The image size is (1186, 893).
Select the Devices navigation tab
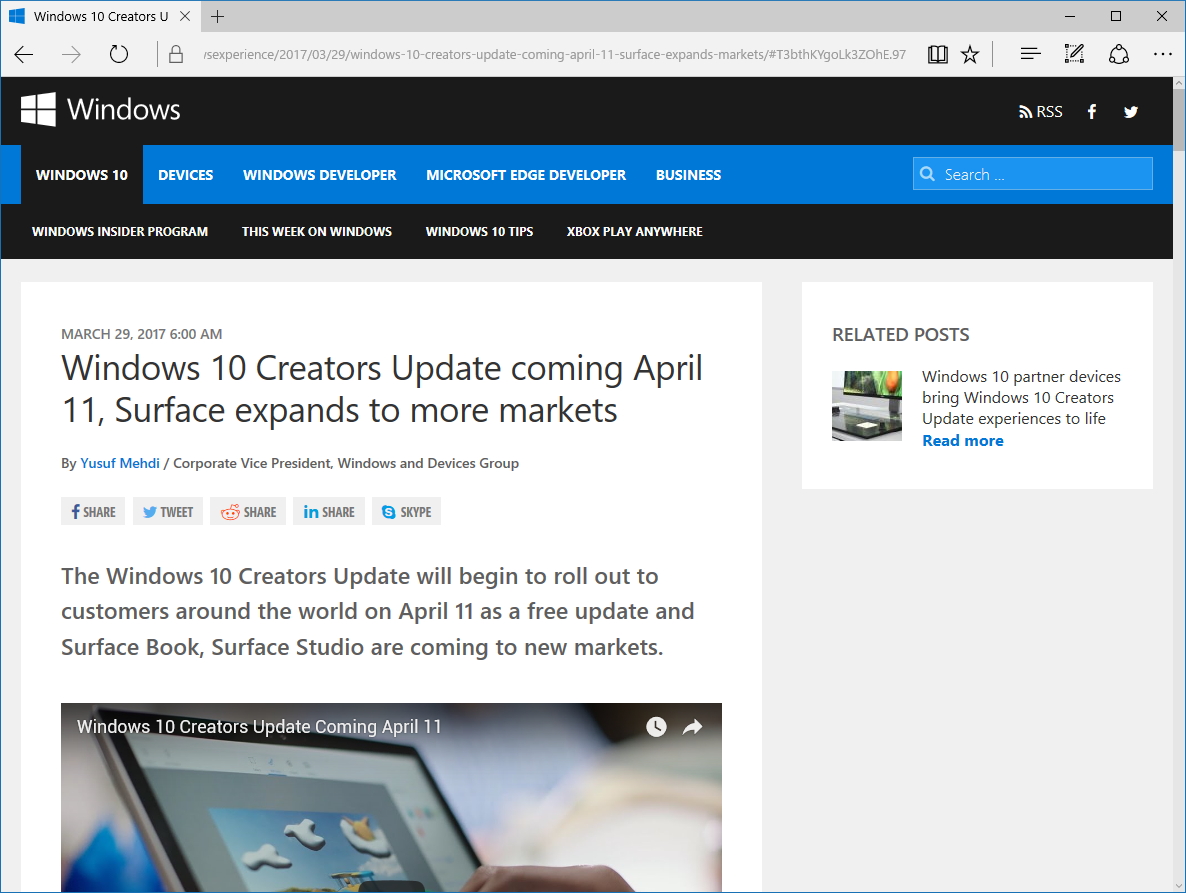[185, 175]
